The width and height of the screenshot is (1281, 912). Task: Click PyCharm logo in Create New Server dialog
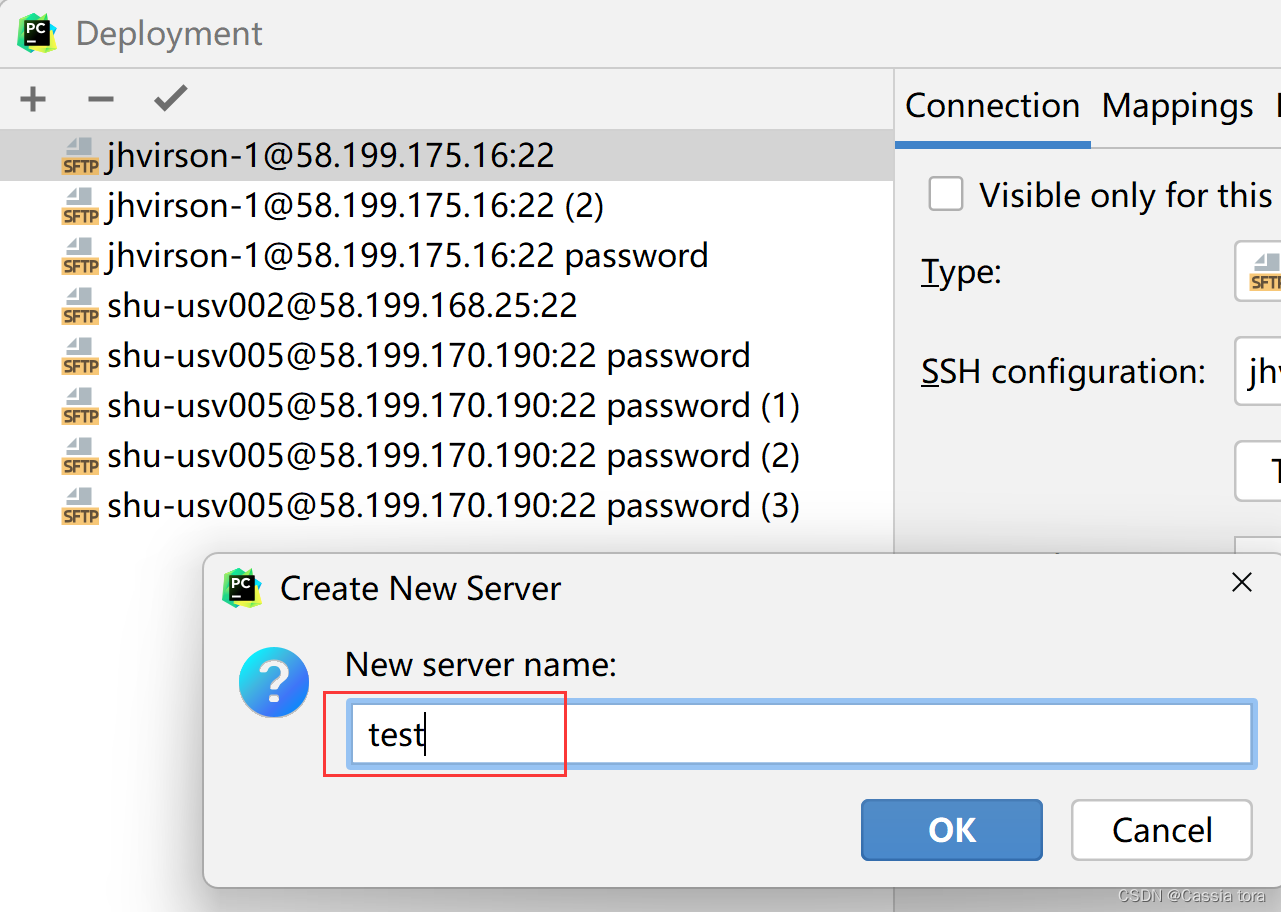pos(242,588)
